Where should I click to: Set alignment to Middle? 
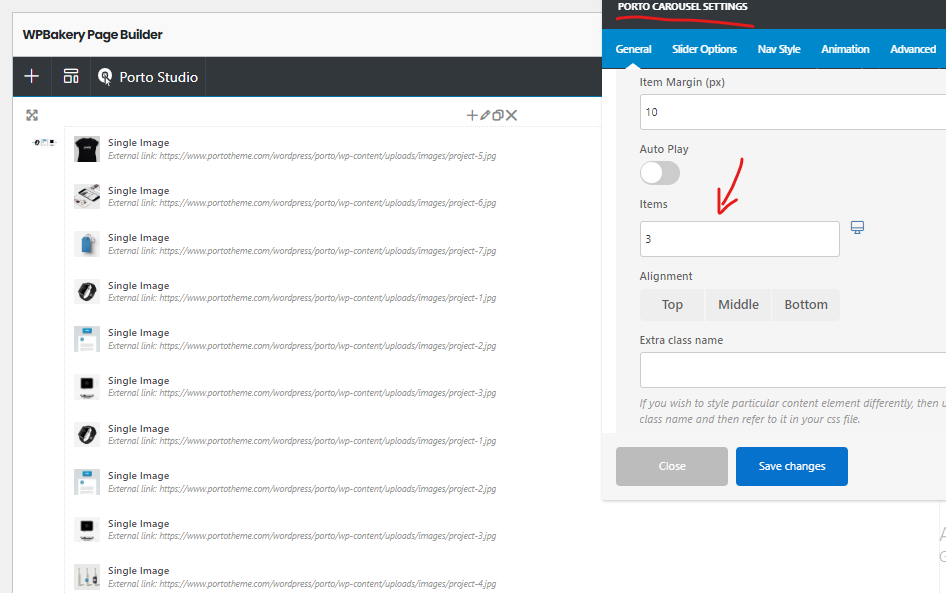(x=738, y=305)
